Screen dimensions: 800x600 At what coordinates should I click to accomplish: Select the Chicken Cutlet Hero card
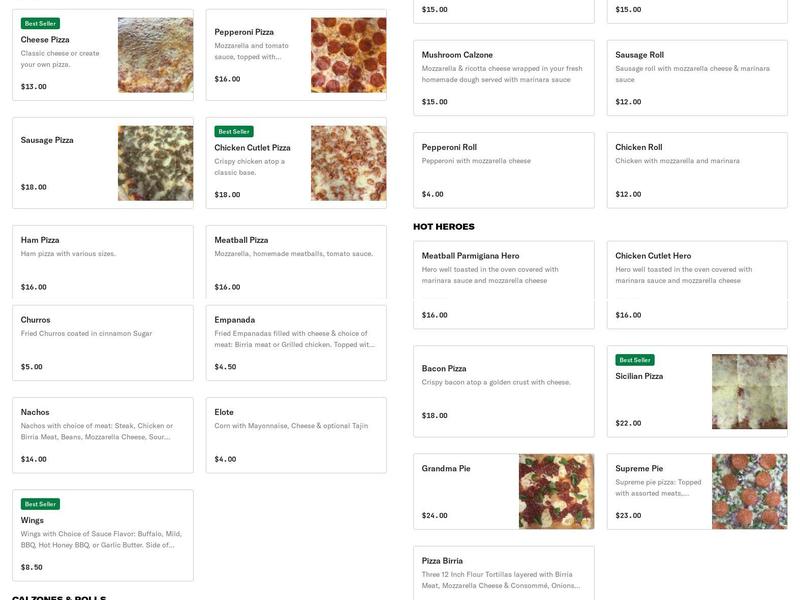pos(697,285)
